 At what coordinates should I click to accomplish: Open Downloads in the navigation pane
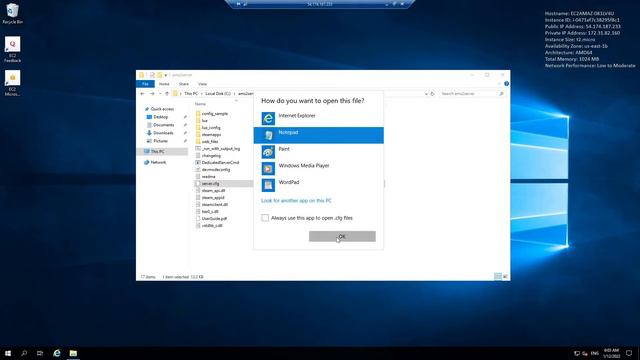pos(163,133)
